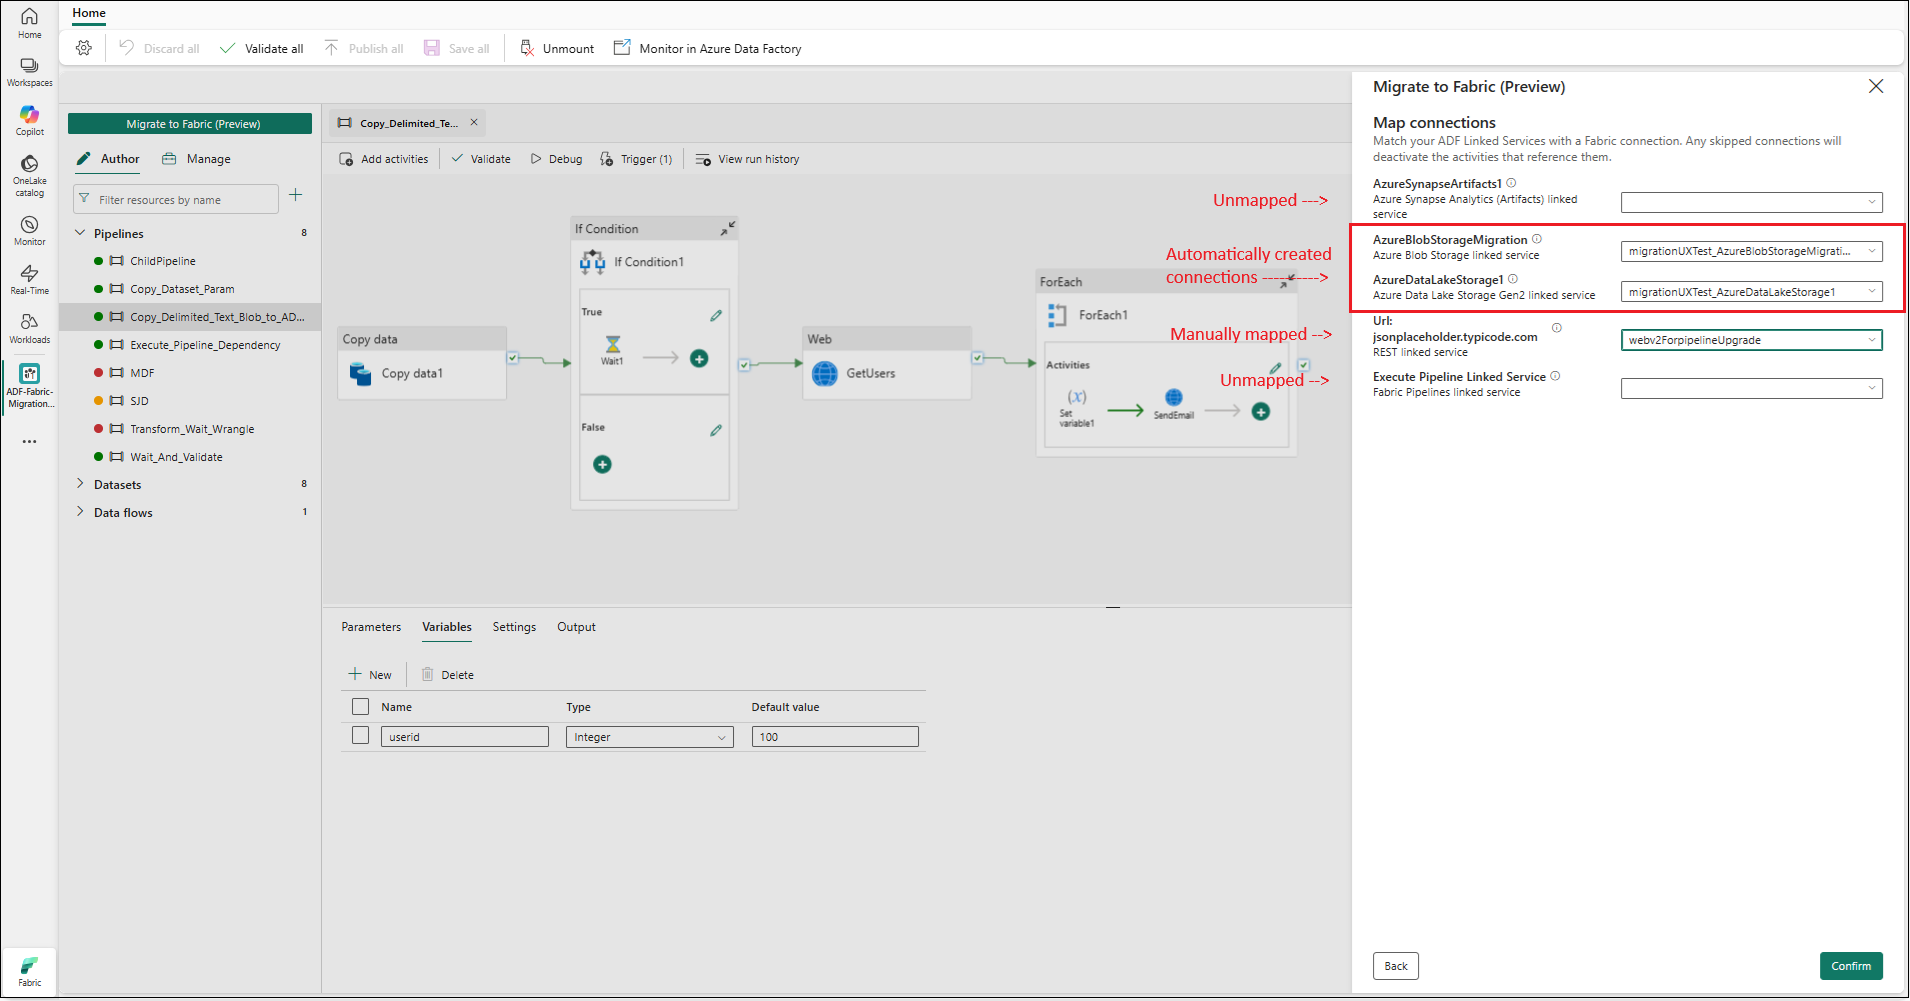Open the Fabric experience switcher
1910x1001 pixels.
coord(29,971)
